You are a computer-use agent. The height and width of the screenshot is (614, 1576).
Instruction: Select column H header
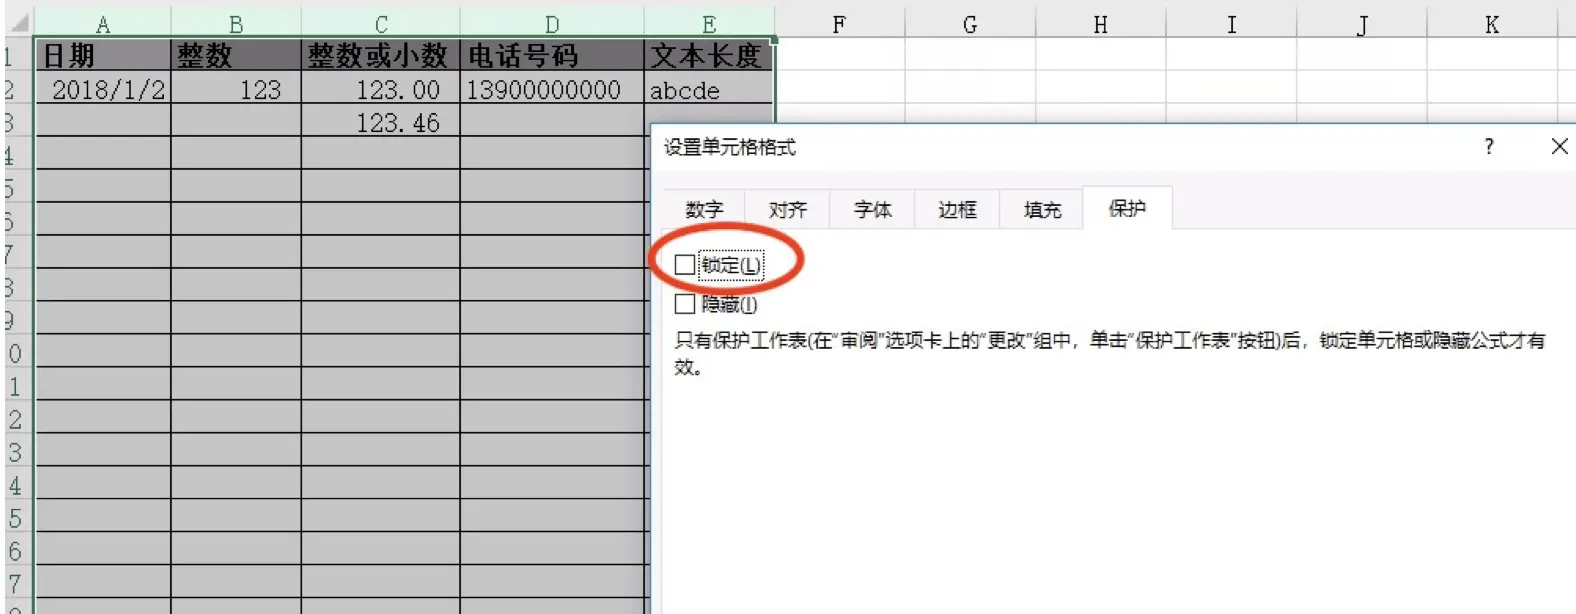[x=1101, y=24]
